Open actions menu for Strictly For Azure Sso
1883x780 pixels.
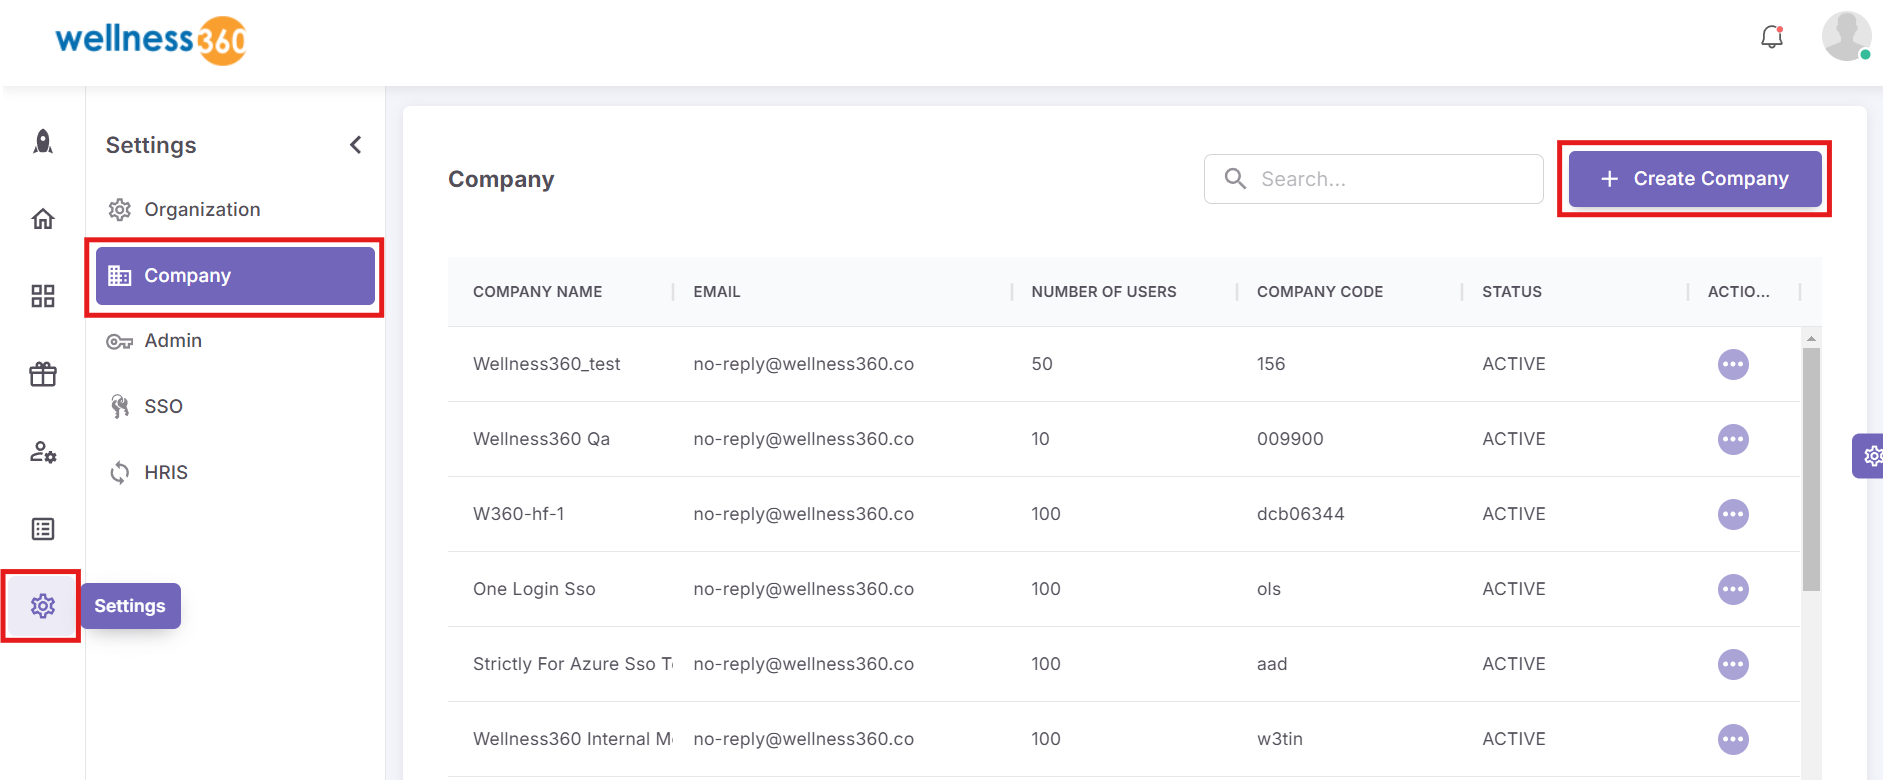(x=1733, y=664)
